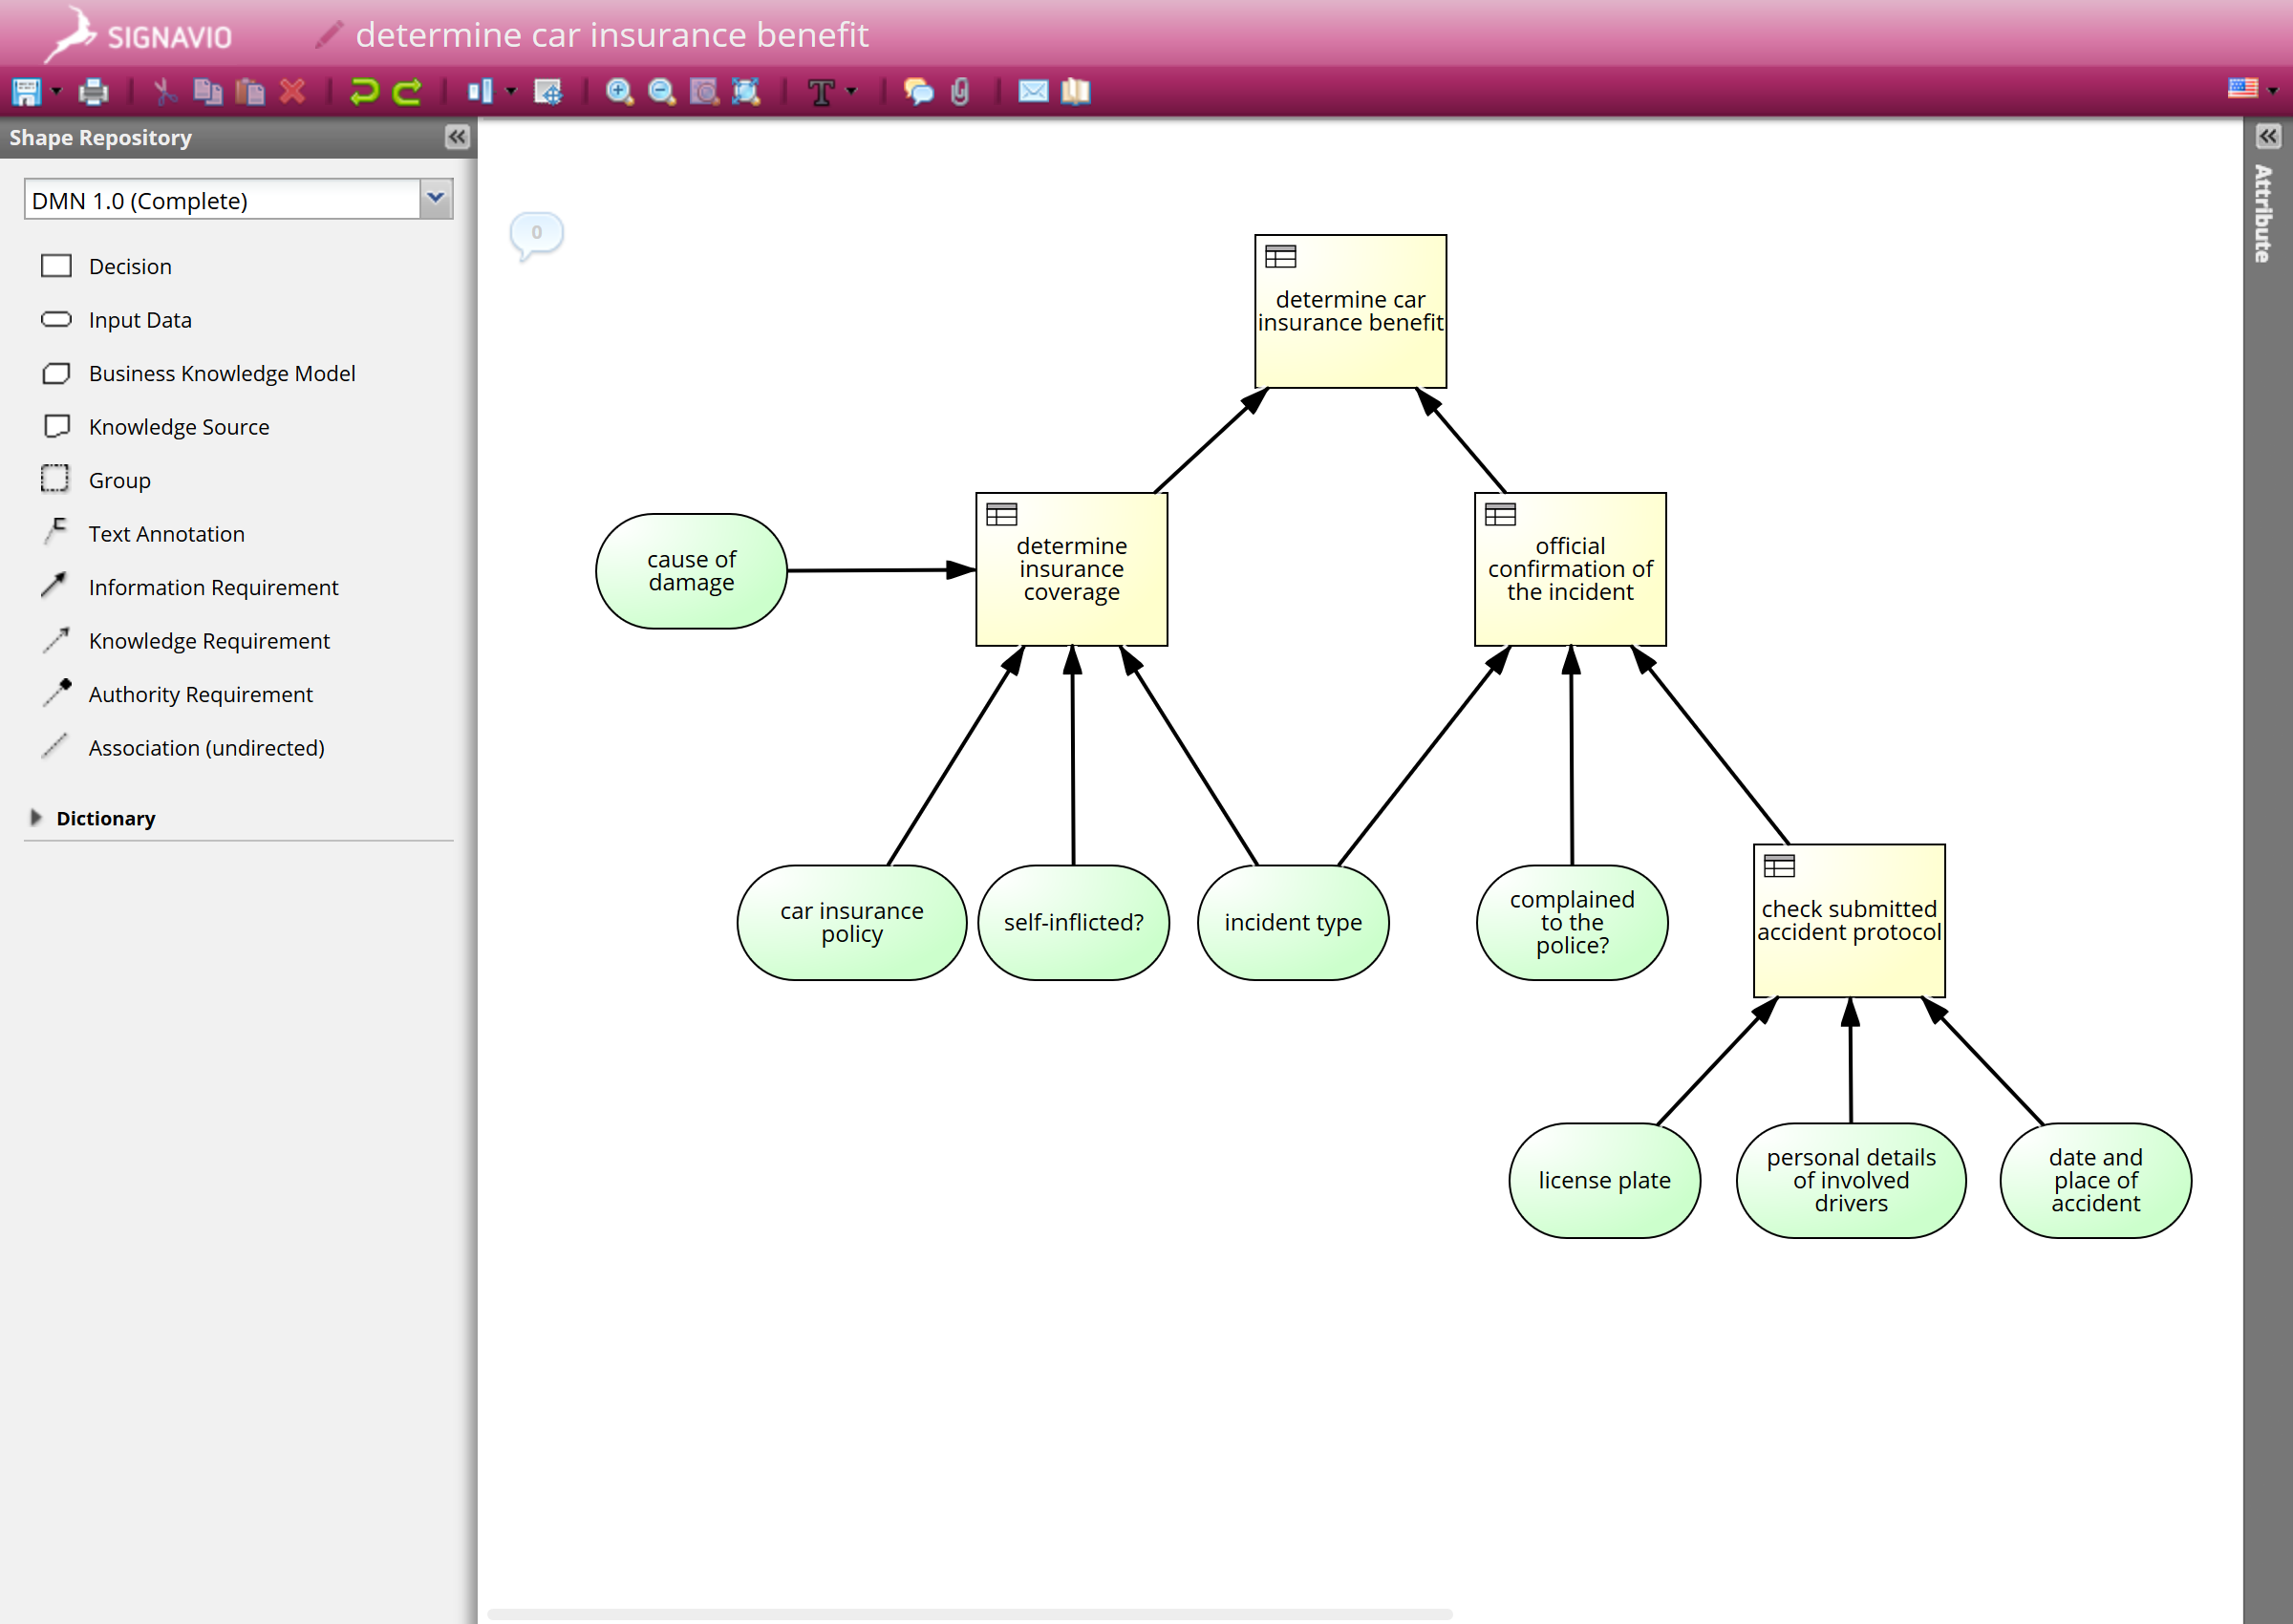Image resolution: width=2293 pixels, height=1624 pixels.
Task: Click the Text formatting T icon
Action: tap(821, 92)
